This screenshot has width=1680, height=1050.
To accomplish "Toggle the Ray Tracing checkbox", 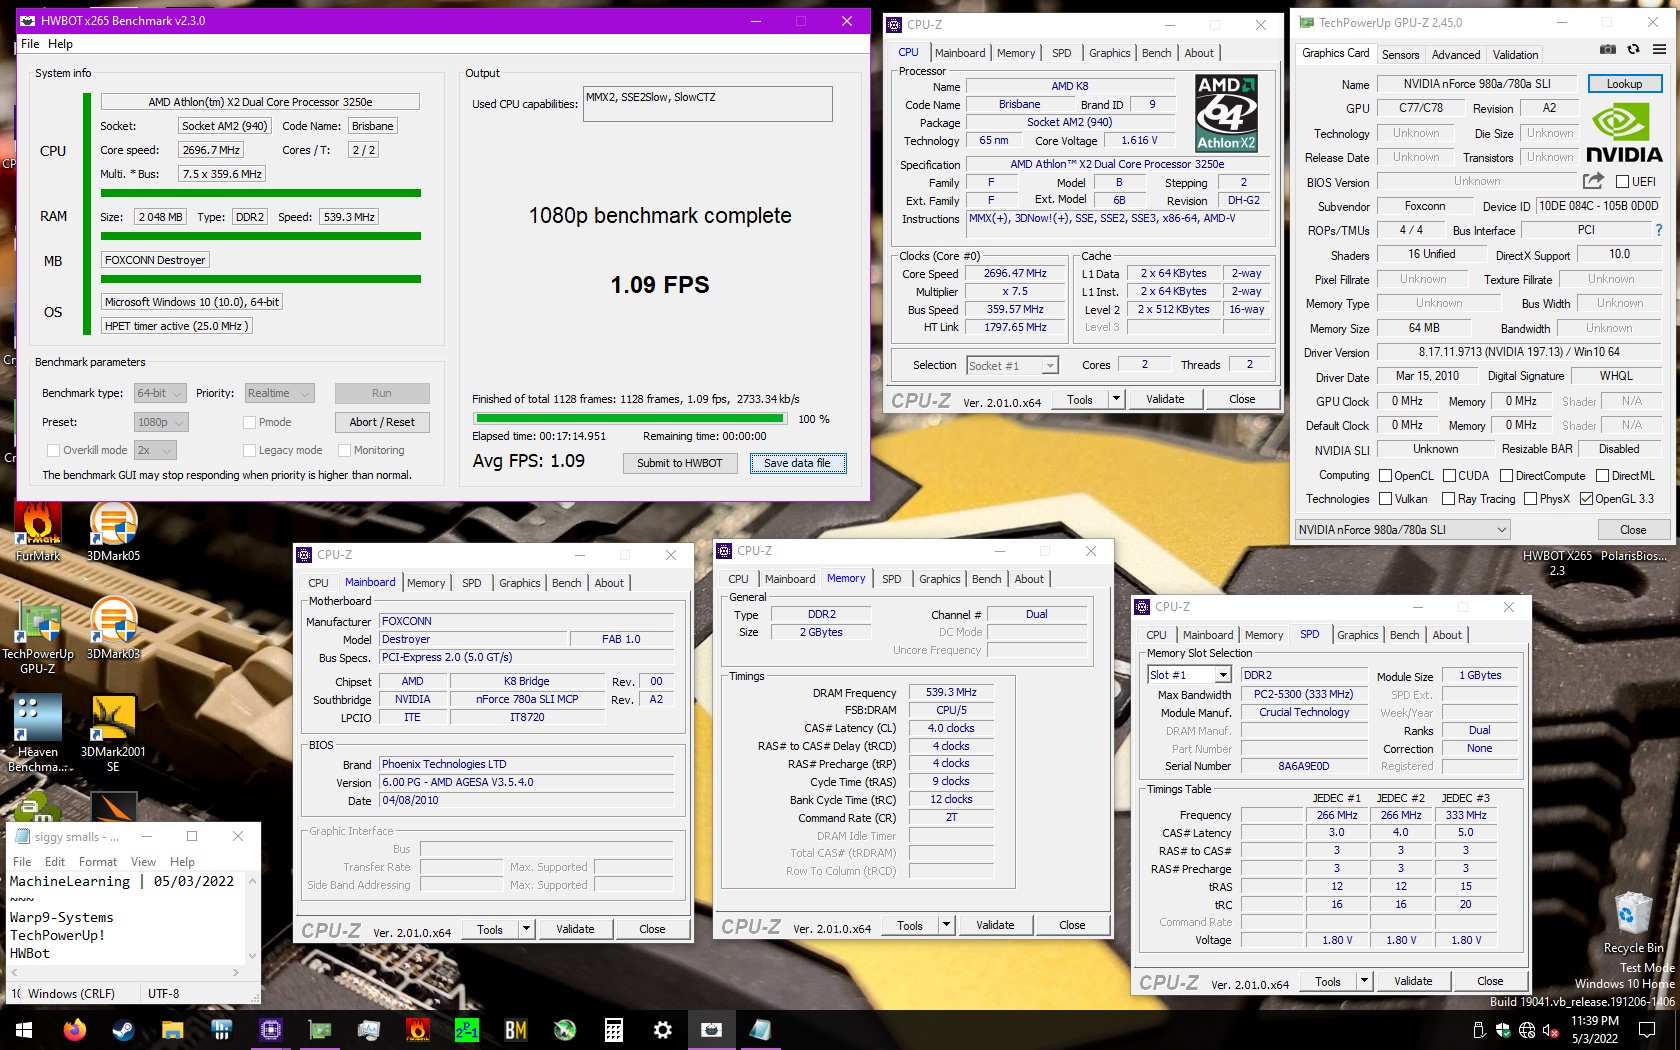I will pyautogui.click(x=1448, y=499).
